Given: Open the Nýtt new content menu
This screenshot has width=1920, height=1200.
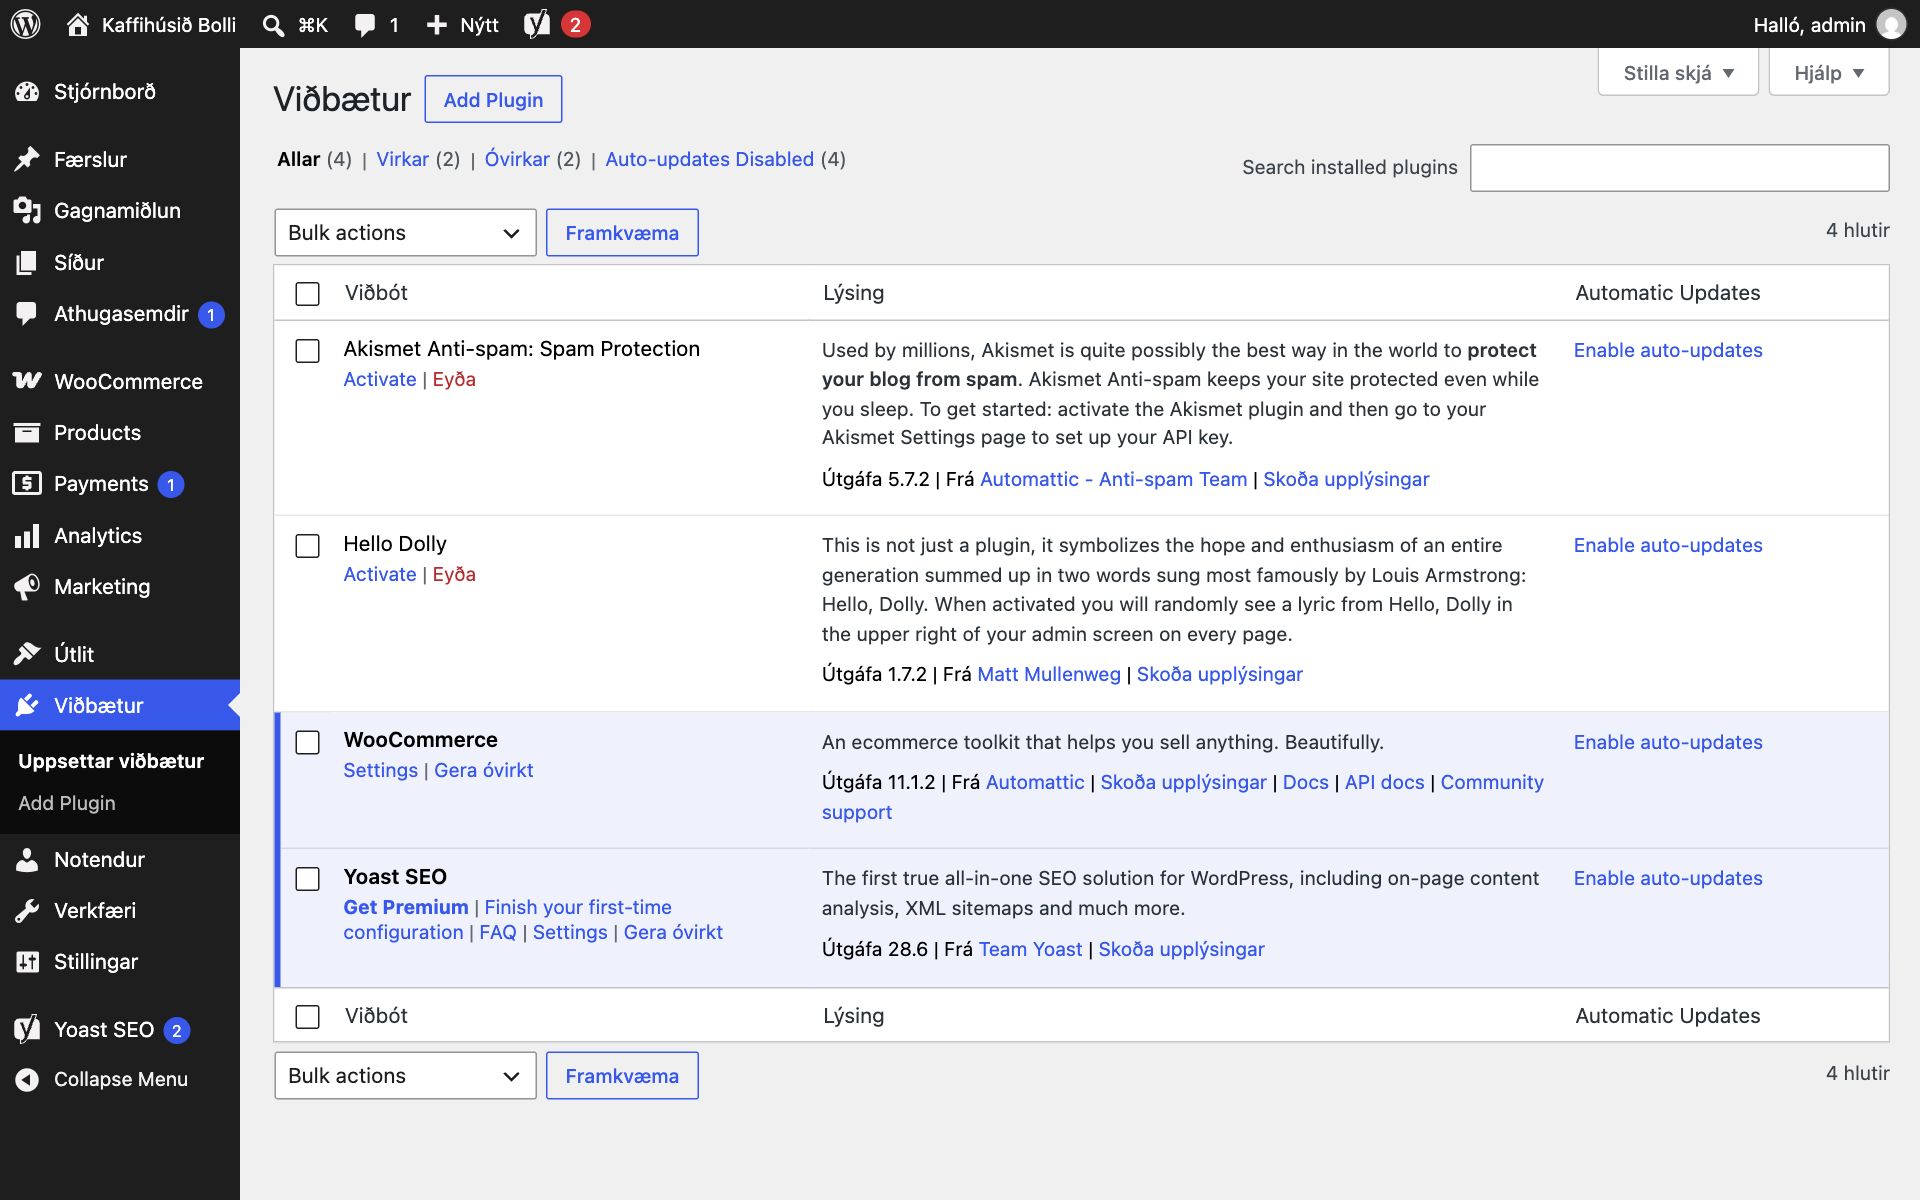Looking at the screenshot, I should pyautogui.click(x=462, y=25).
